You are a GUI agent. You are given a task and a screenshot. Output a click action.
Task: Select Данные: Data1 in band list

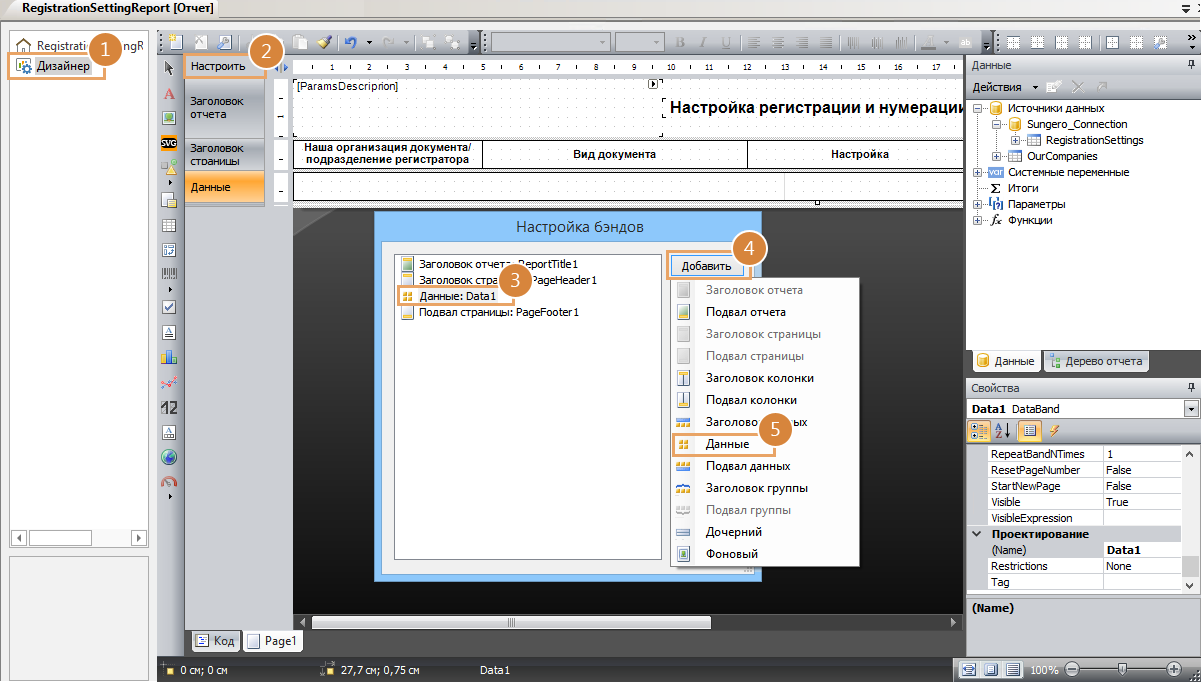tap(457, 296)
